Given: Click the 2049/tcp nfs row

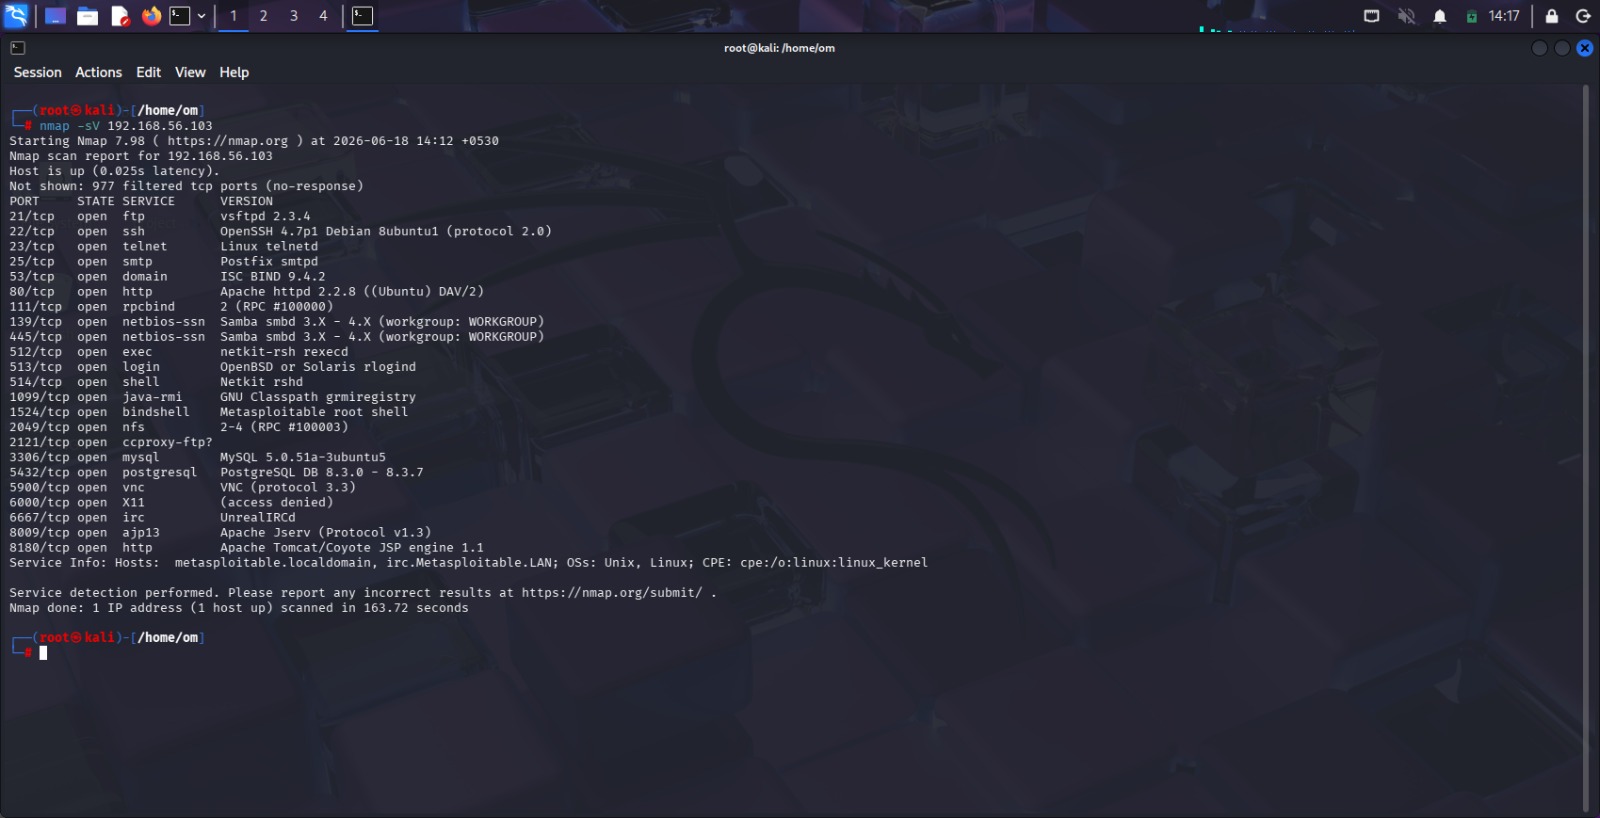Looking at the screenshot, I should point(179,426).
